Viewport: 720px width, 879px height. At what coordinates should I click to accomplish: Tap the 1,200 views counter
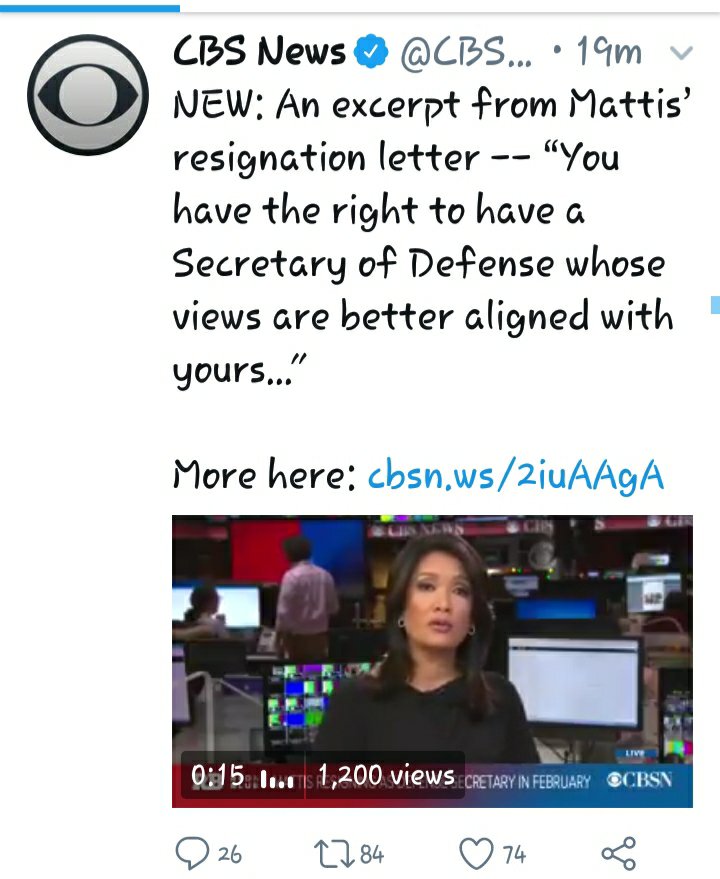tap(386, 776)
